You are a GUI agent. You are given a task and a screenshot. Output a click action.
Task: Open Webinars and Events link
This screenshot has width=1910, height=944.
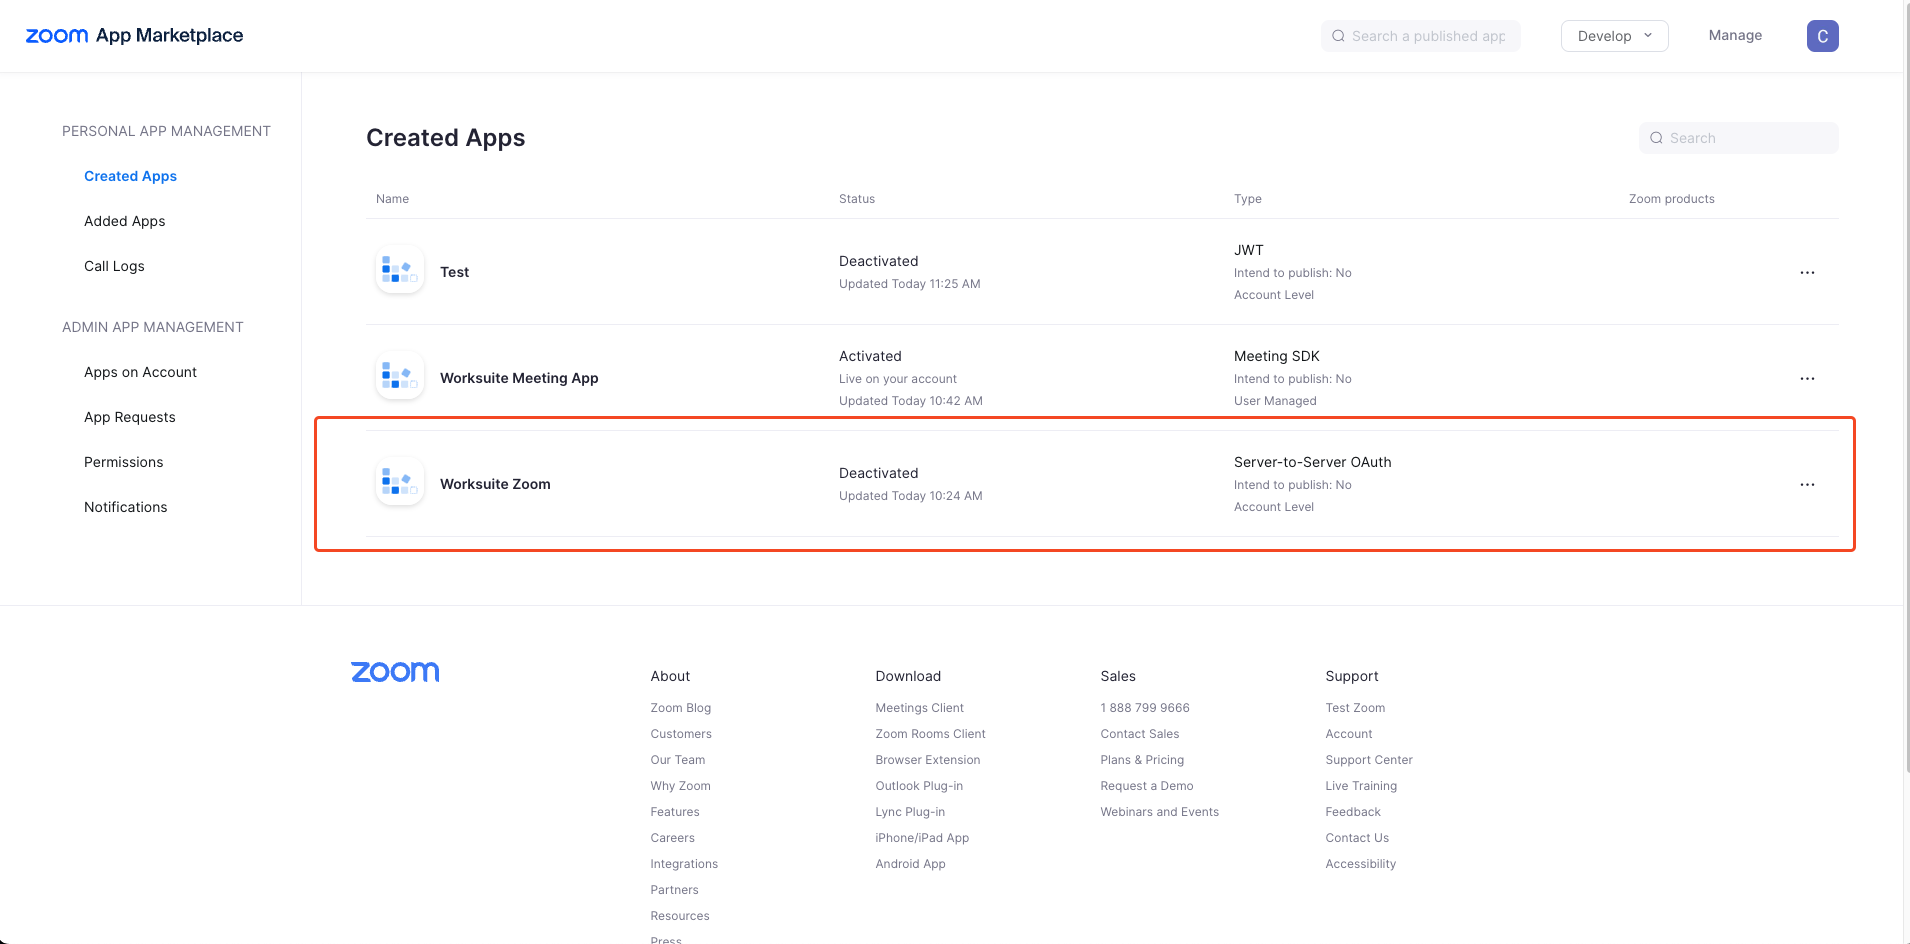pyautogui.click(x=1159, y=812)
